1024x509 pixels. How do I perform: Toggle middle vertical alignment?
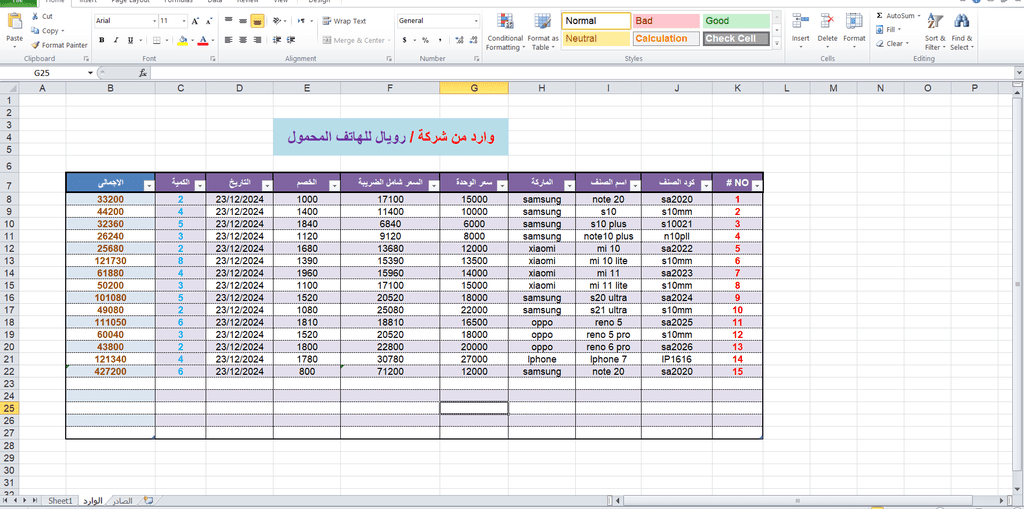pos(243,21)
